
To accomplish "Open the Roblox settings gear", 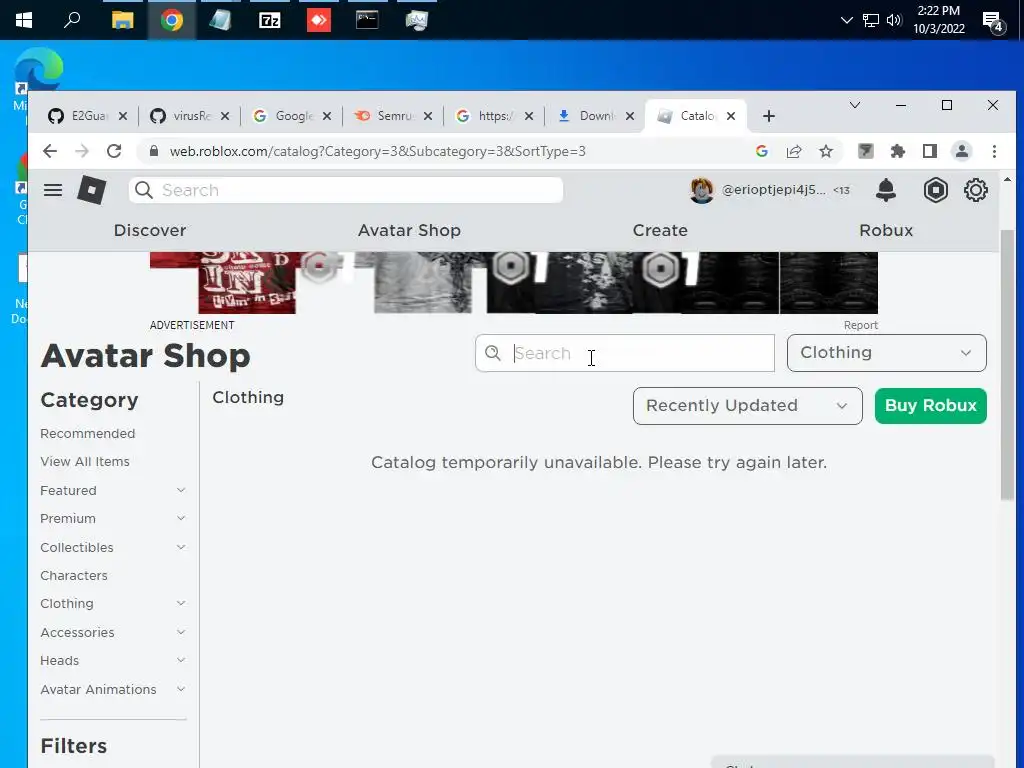I will [976, 190].
